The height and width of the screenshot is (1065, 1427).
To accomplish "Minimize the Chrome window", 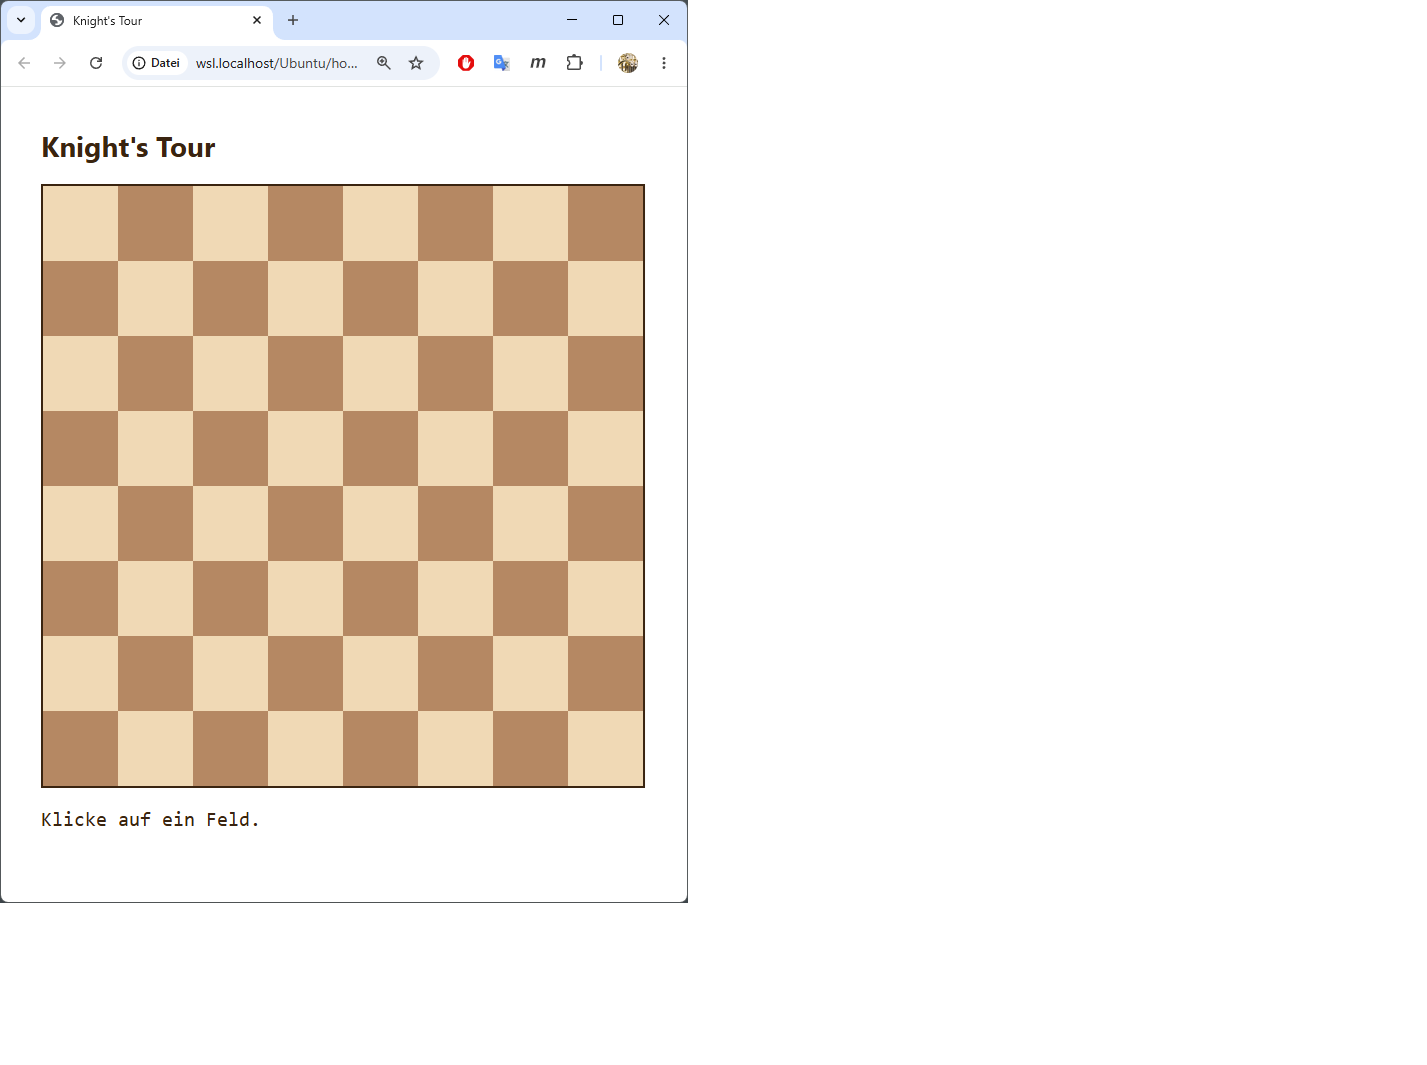I will [572, 20].
